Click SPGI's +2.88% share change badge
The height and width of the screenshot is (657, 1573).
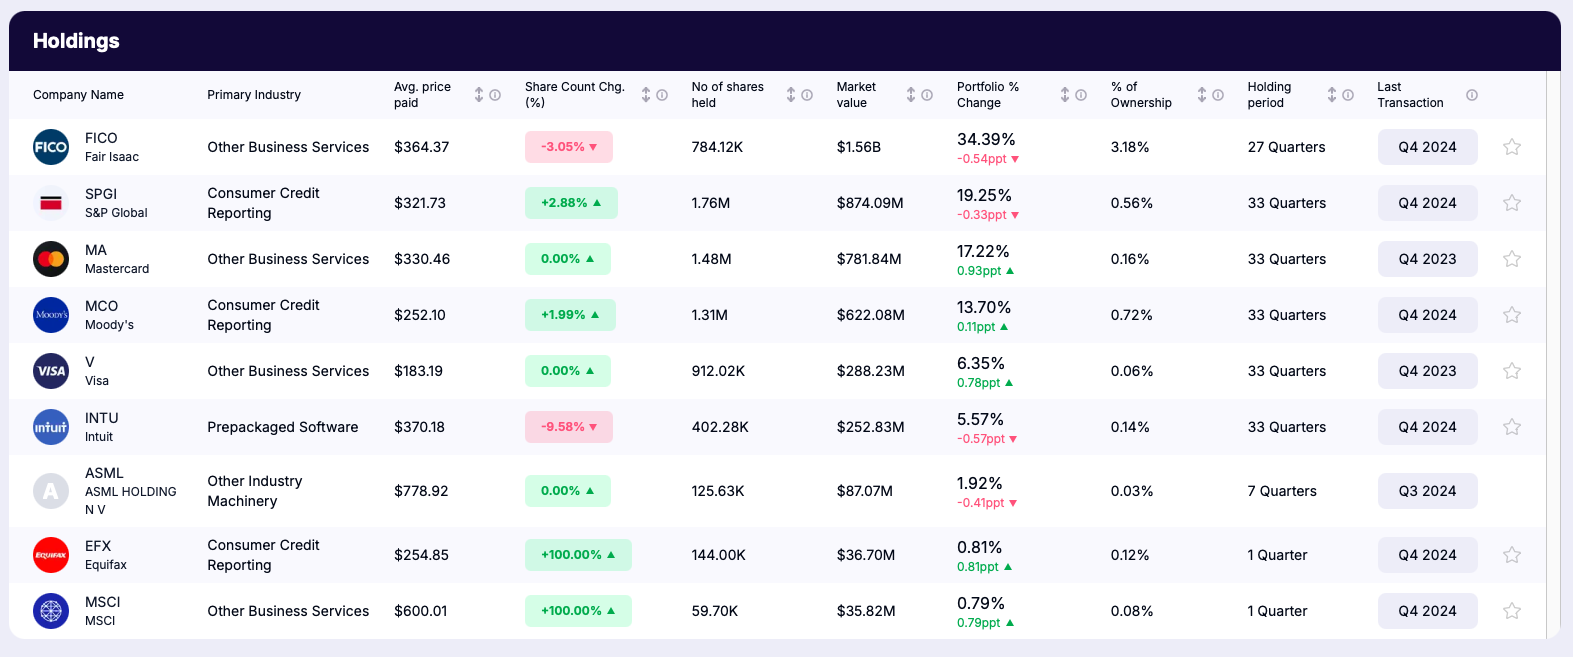pos(571,203)
